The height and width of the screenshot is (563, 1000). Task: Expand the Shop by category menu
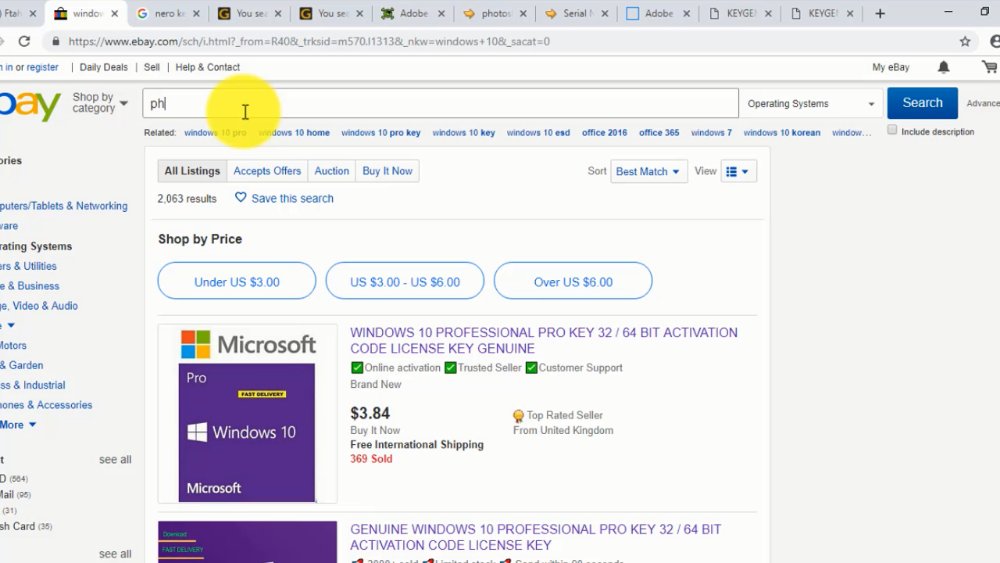point(100,103)
